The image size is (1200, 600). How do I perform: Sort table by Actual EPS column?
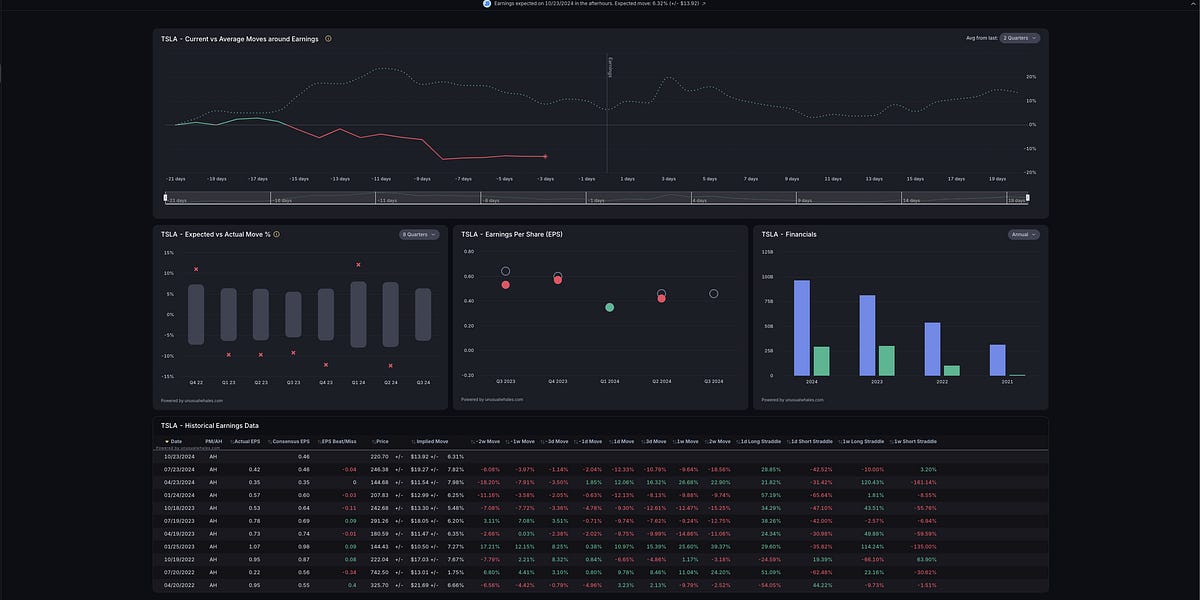coord(245,441)
